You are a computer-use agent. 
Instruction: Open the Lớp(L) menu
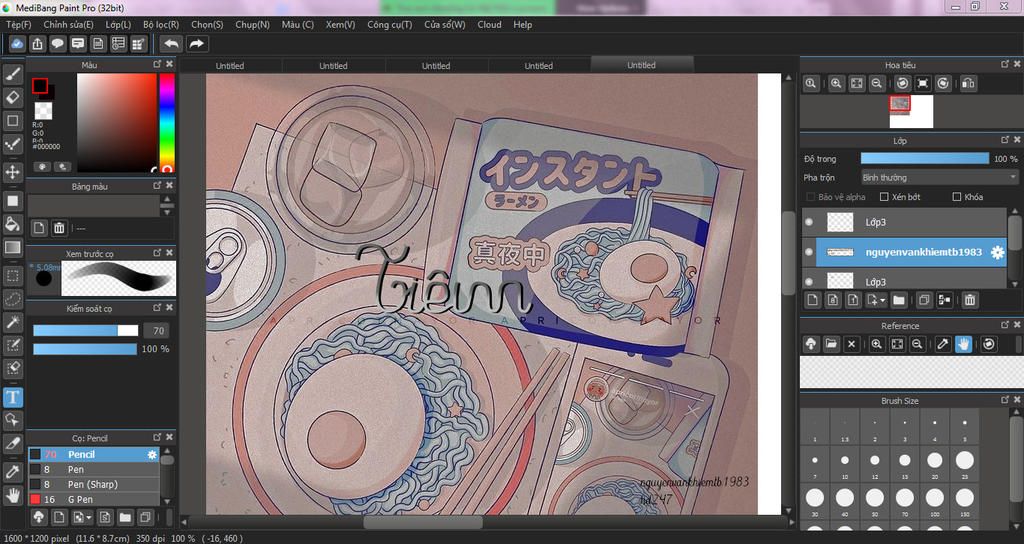pos(118,24)
